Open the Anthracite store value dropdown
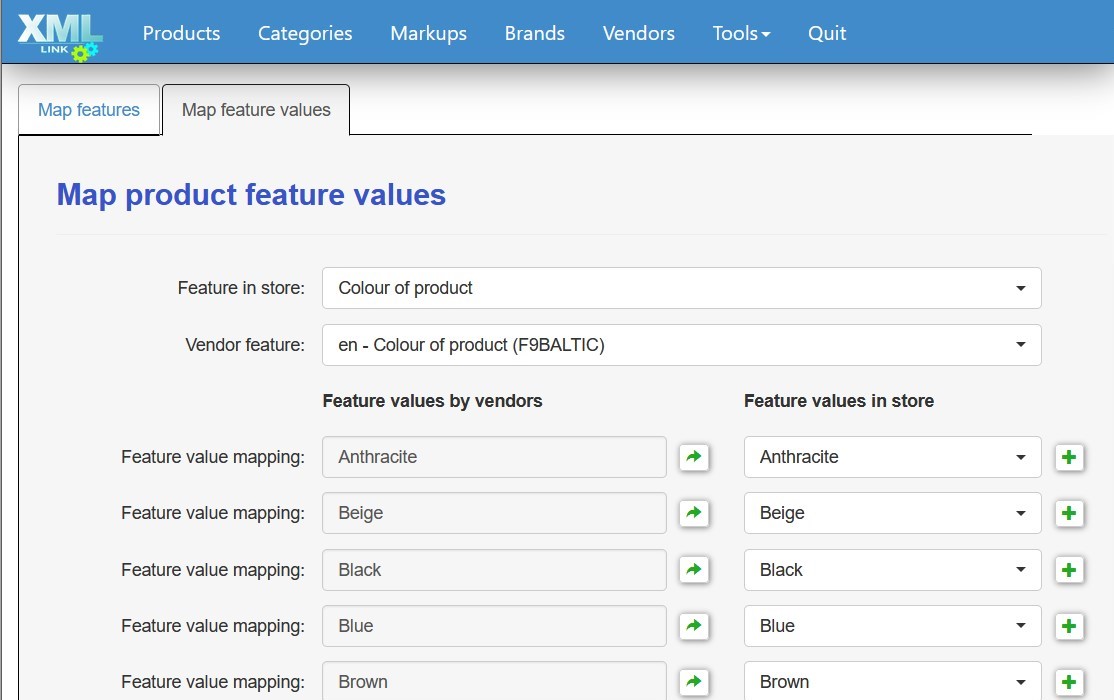 893,457
